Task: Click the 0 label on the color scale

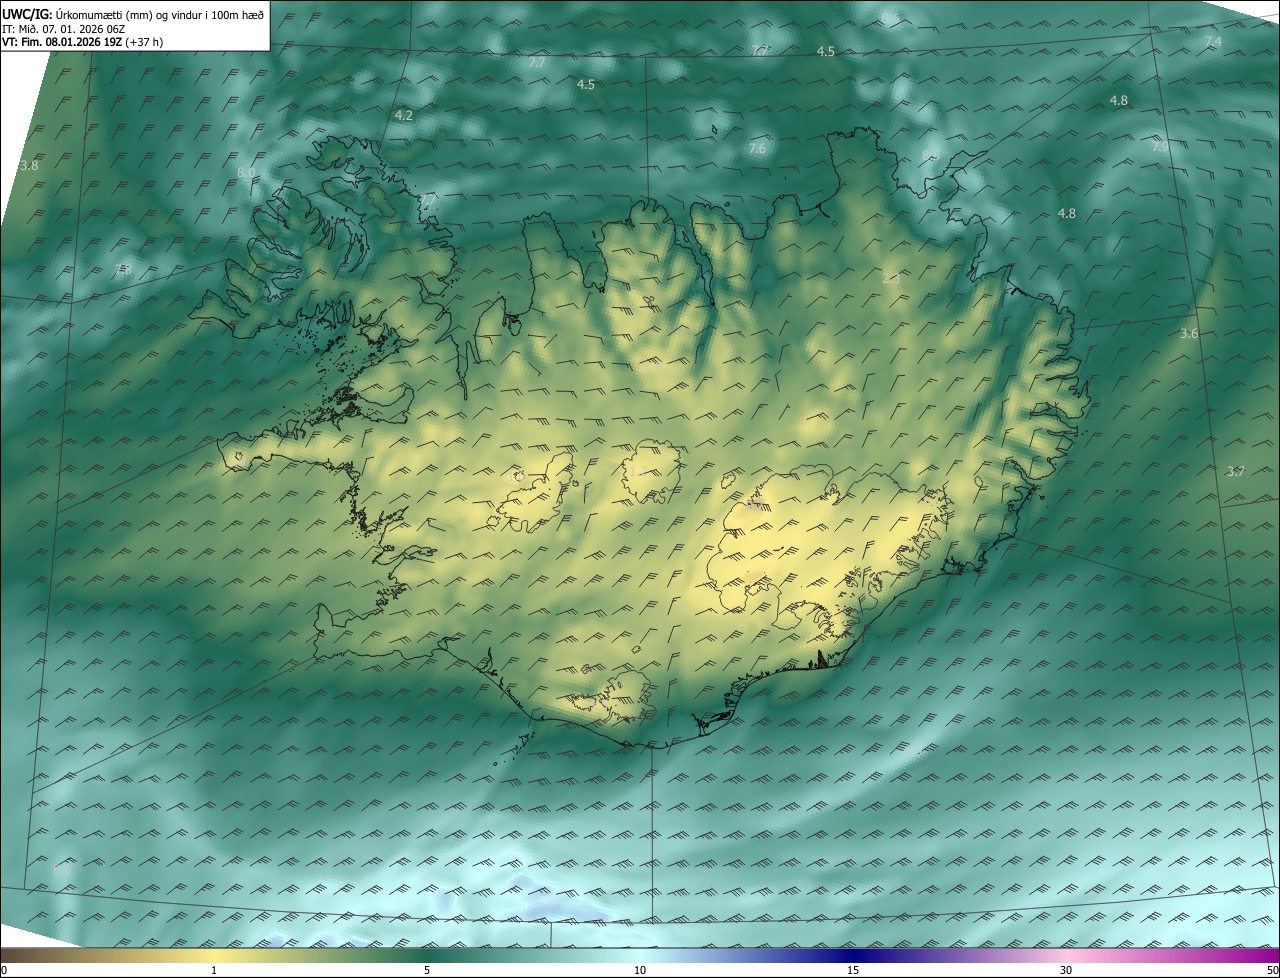Action: tap(4, 970)
